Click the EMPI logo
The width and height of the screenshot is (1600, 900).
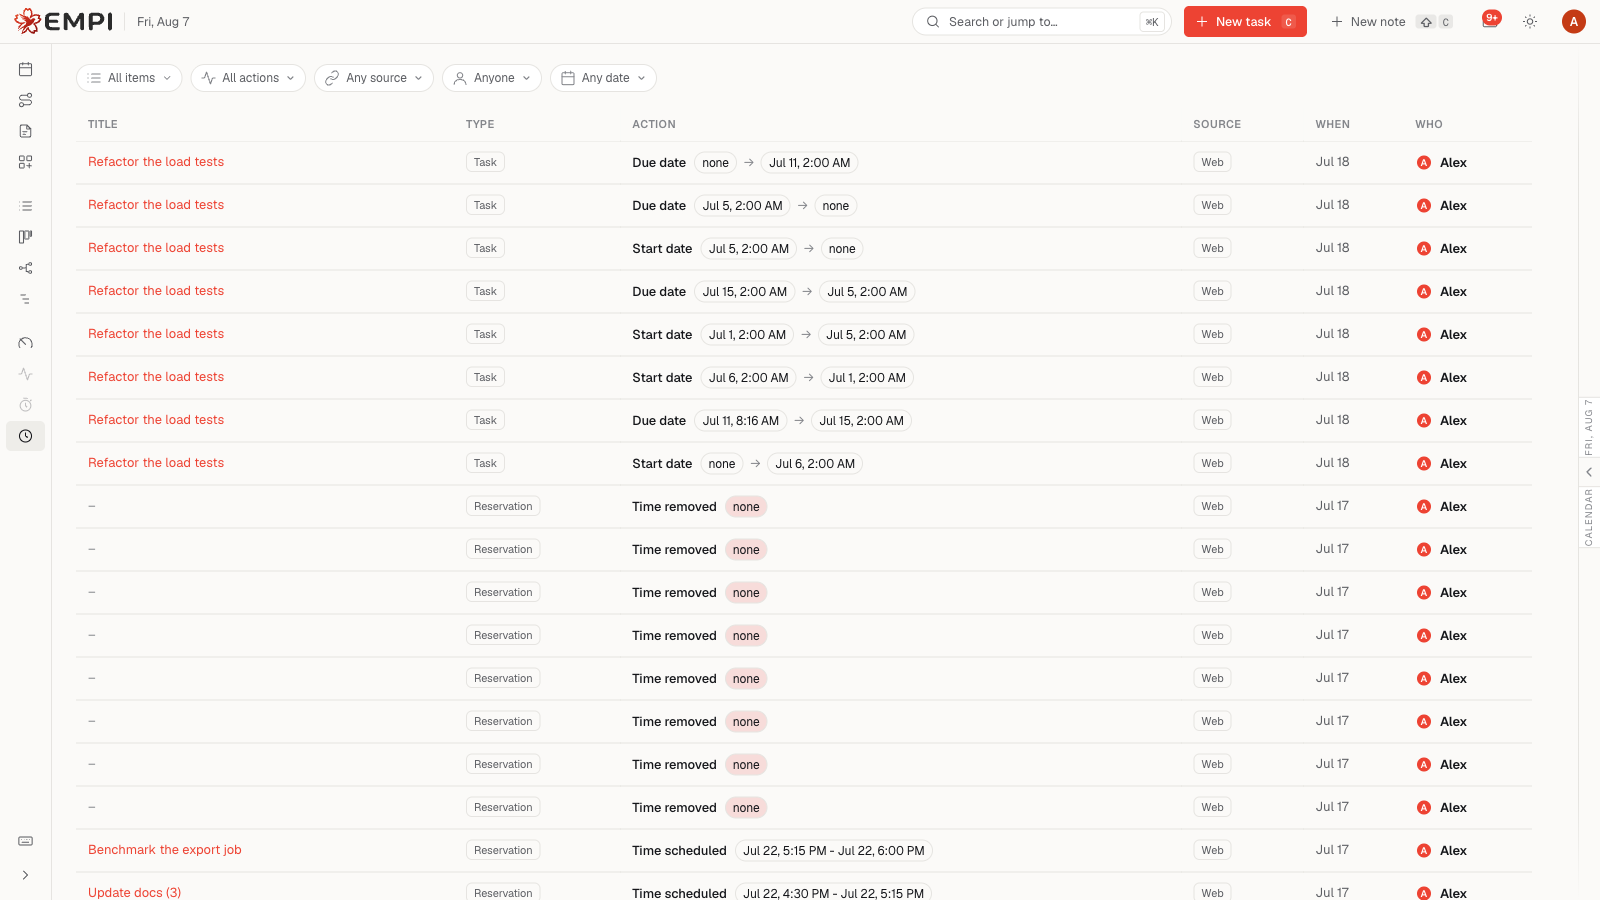point(64,21)
